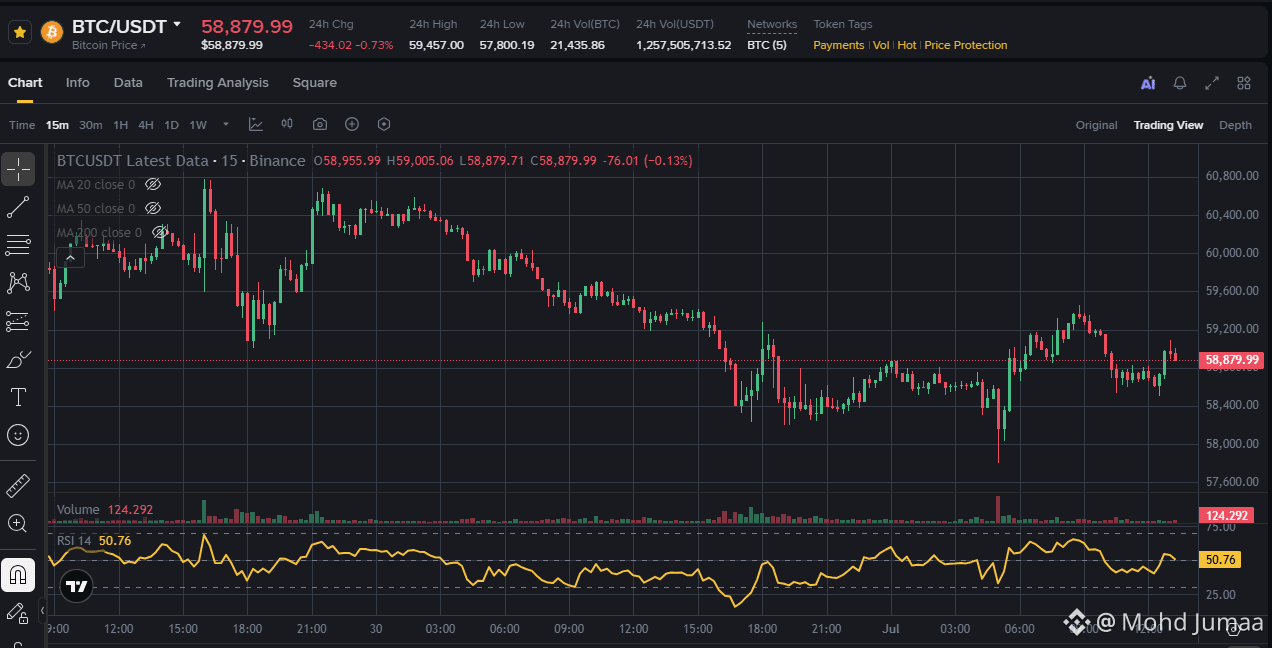Click the TradingView logo on chart
Image resolution: width=1272 pixels, height=648 pixels.
(77, 586)
